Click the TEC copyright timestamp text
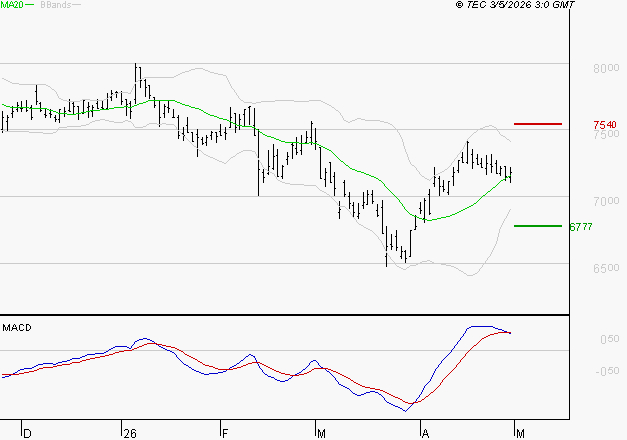627x440 pixels. (x=515, y=5)
